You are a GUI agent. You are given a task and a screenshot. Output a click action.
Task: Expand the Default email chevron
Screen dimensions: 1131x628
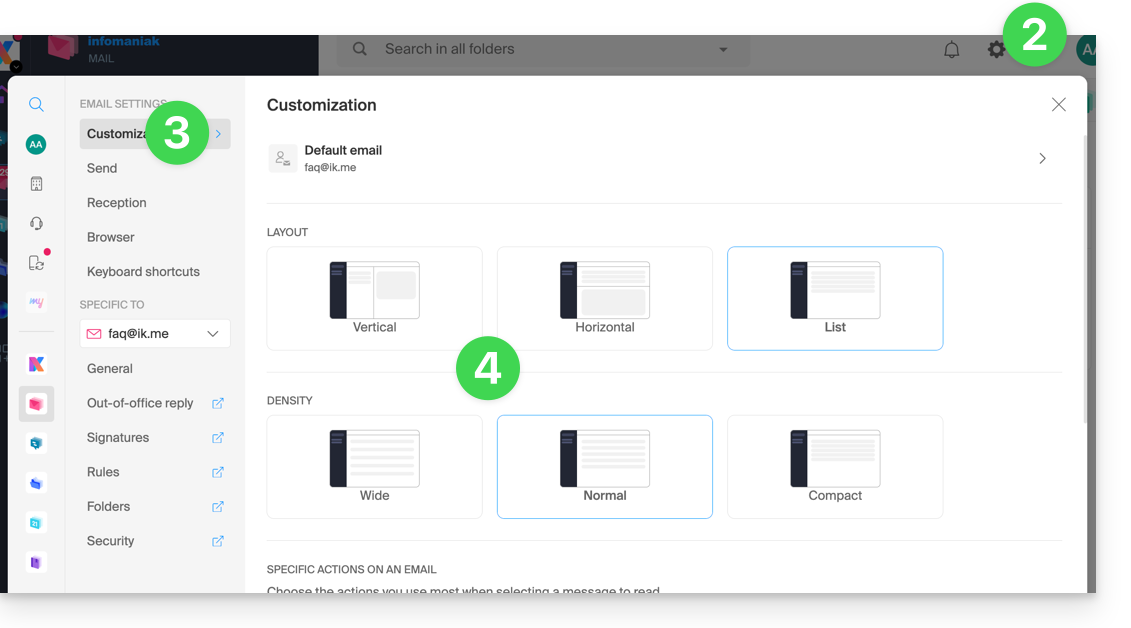(x=1042, y=159)
